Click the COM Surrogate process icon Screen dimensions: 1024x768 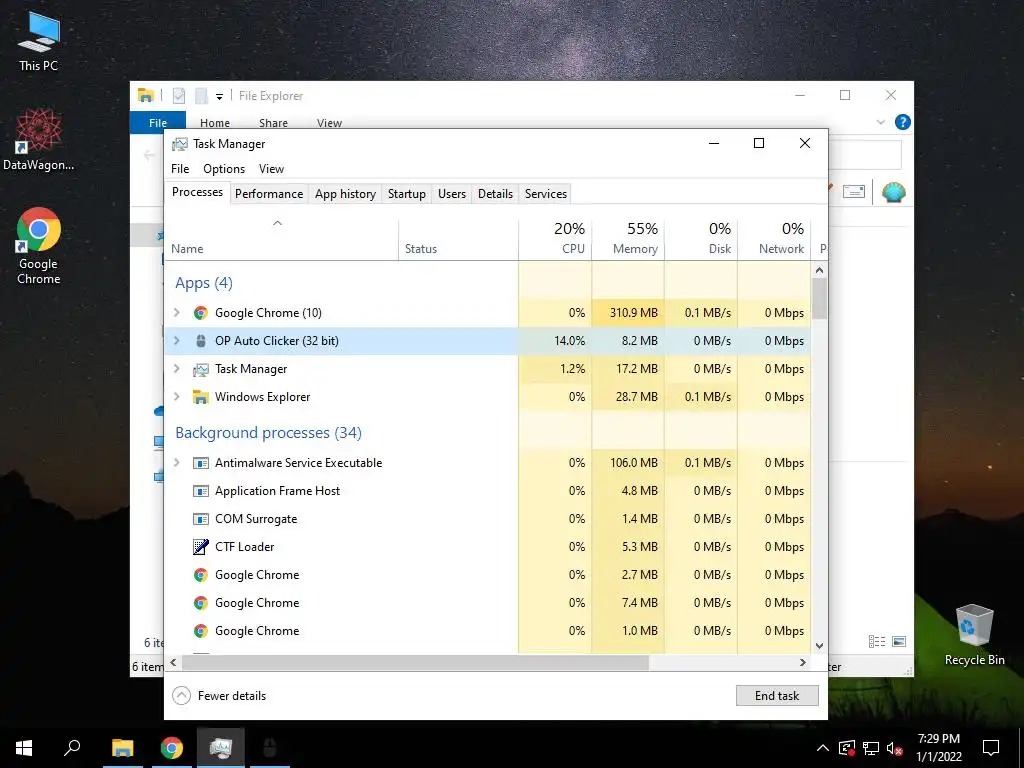(x=200, y=519)
